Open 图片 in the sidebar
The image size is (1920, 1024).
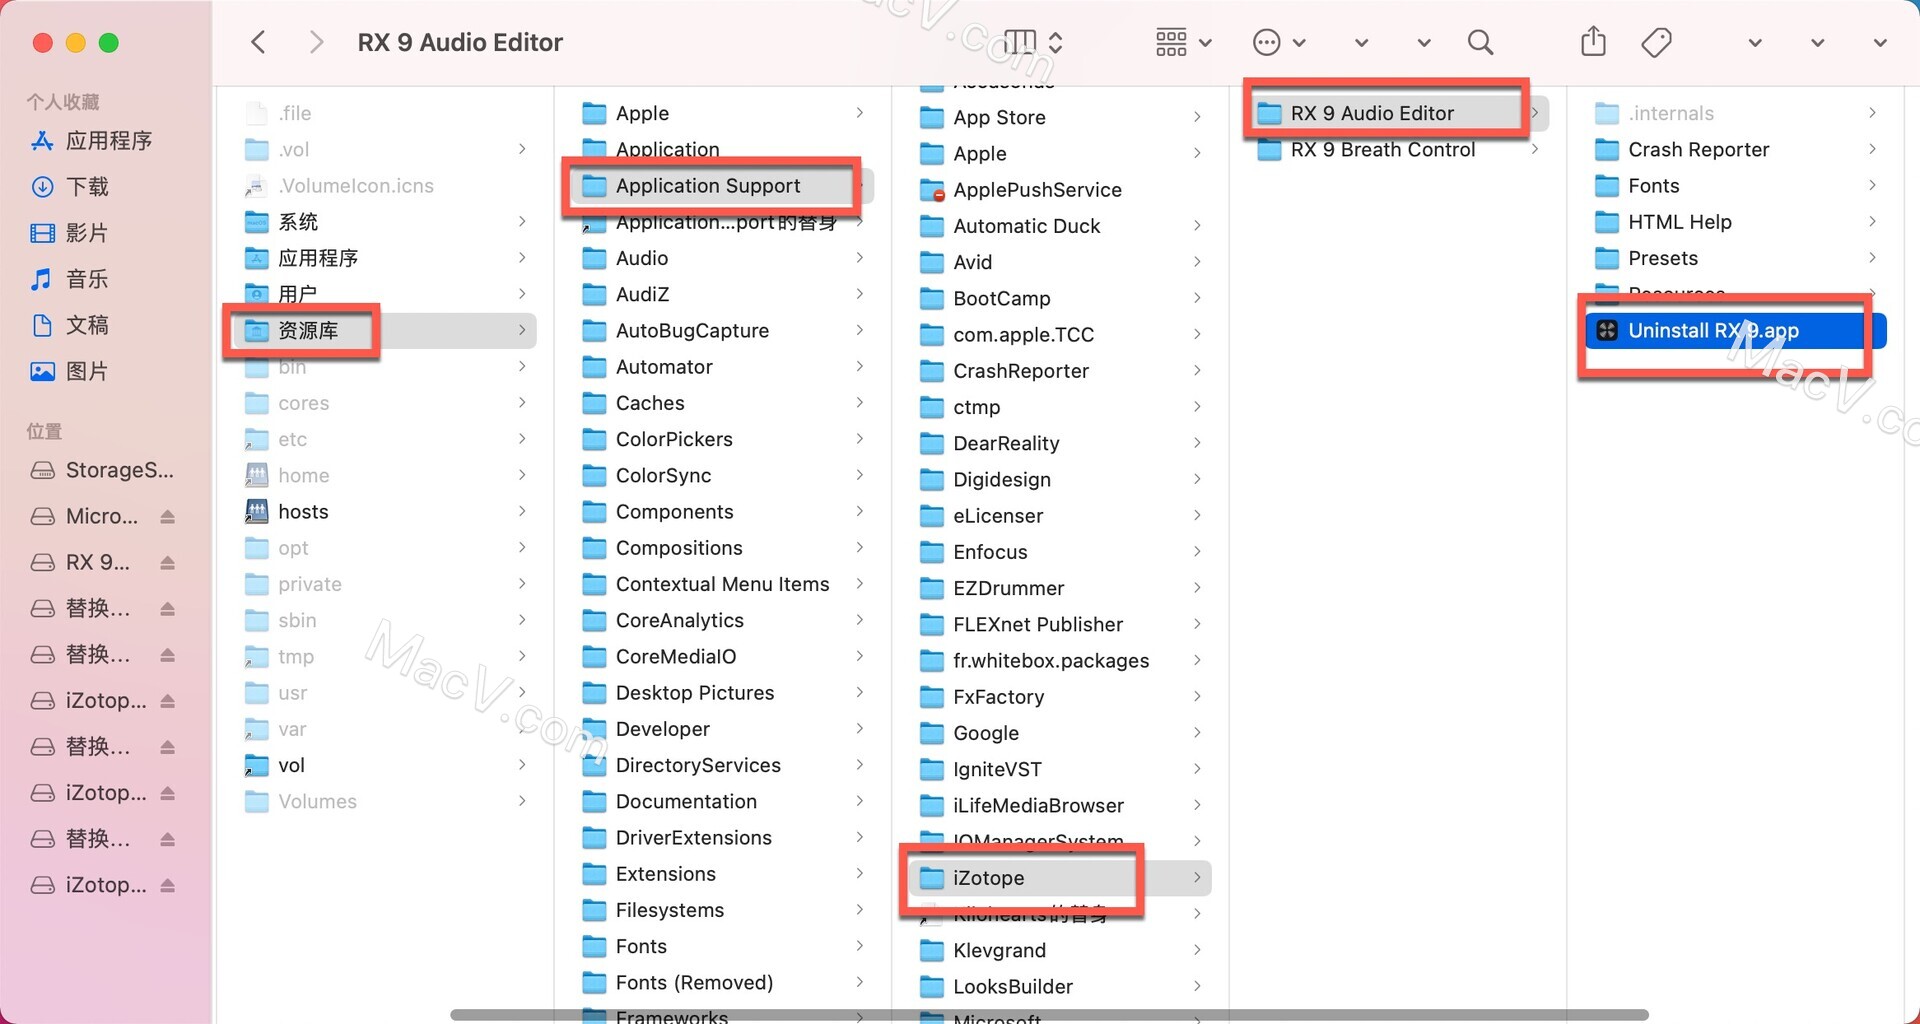[x=70, y=371]
